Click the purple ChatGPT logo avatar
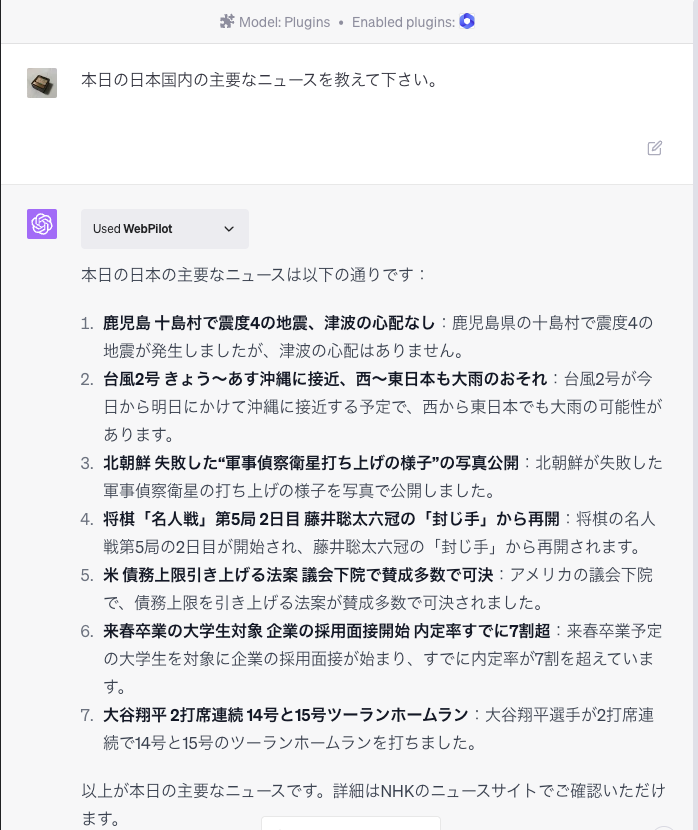 (42, 224)
